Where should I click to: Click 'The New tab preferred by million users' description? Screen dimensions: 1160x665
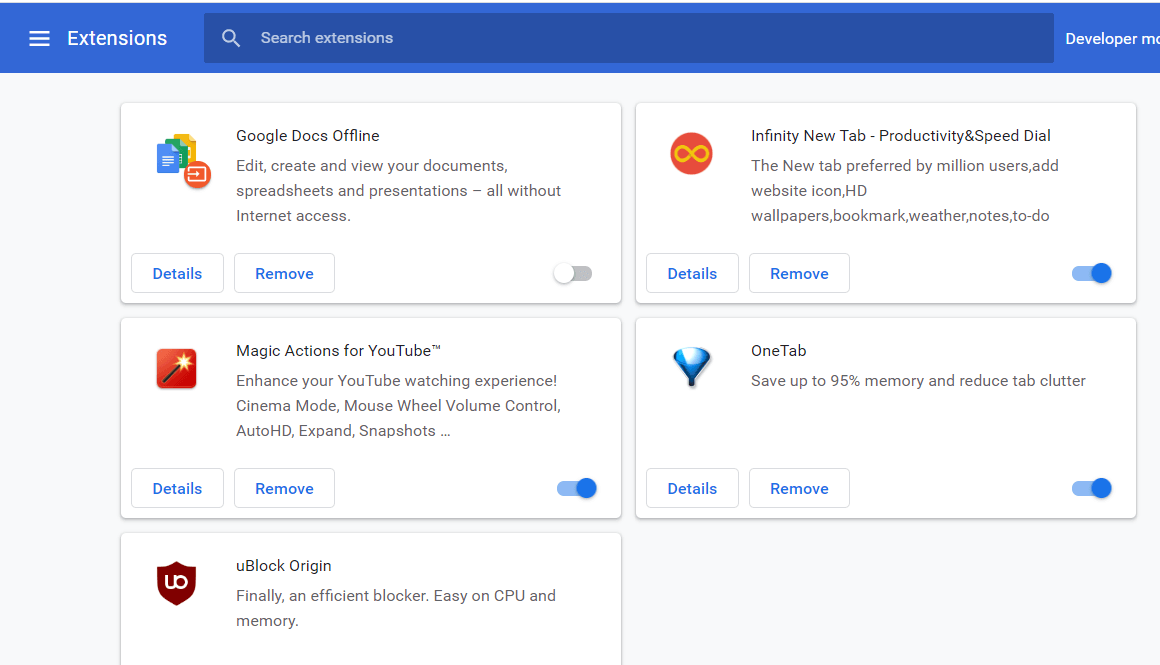click(905, 191)
